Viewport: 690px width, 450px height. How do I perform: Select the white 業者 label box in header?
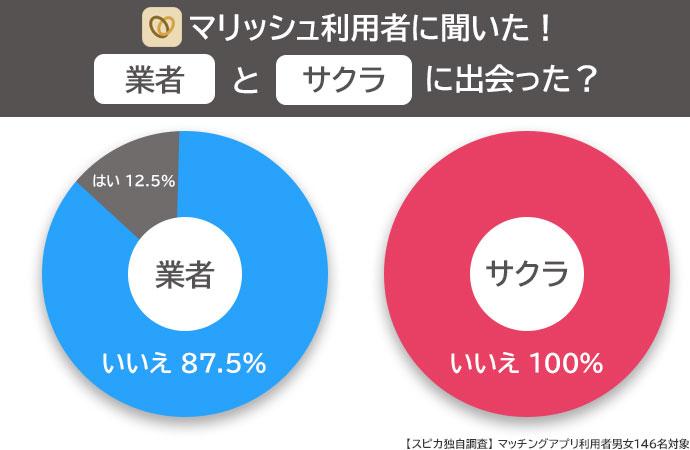coord(154,79)
